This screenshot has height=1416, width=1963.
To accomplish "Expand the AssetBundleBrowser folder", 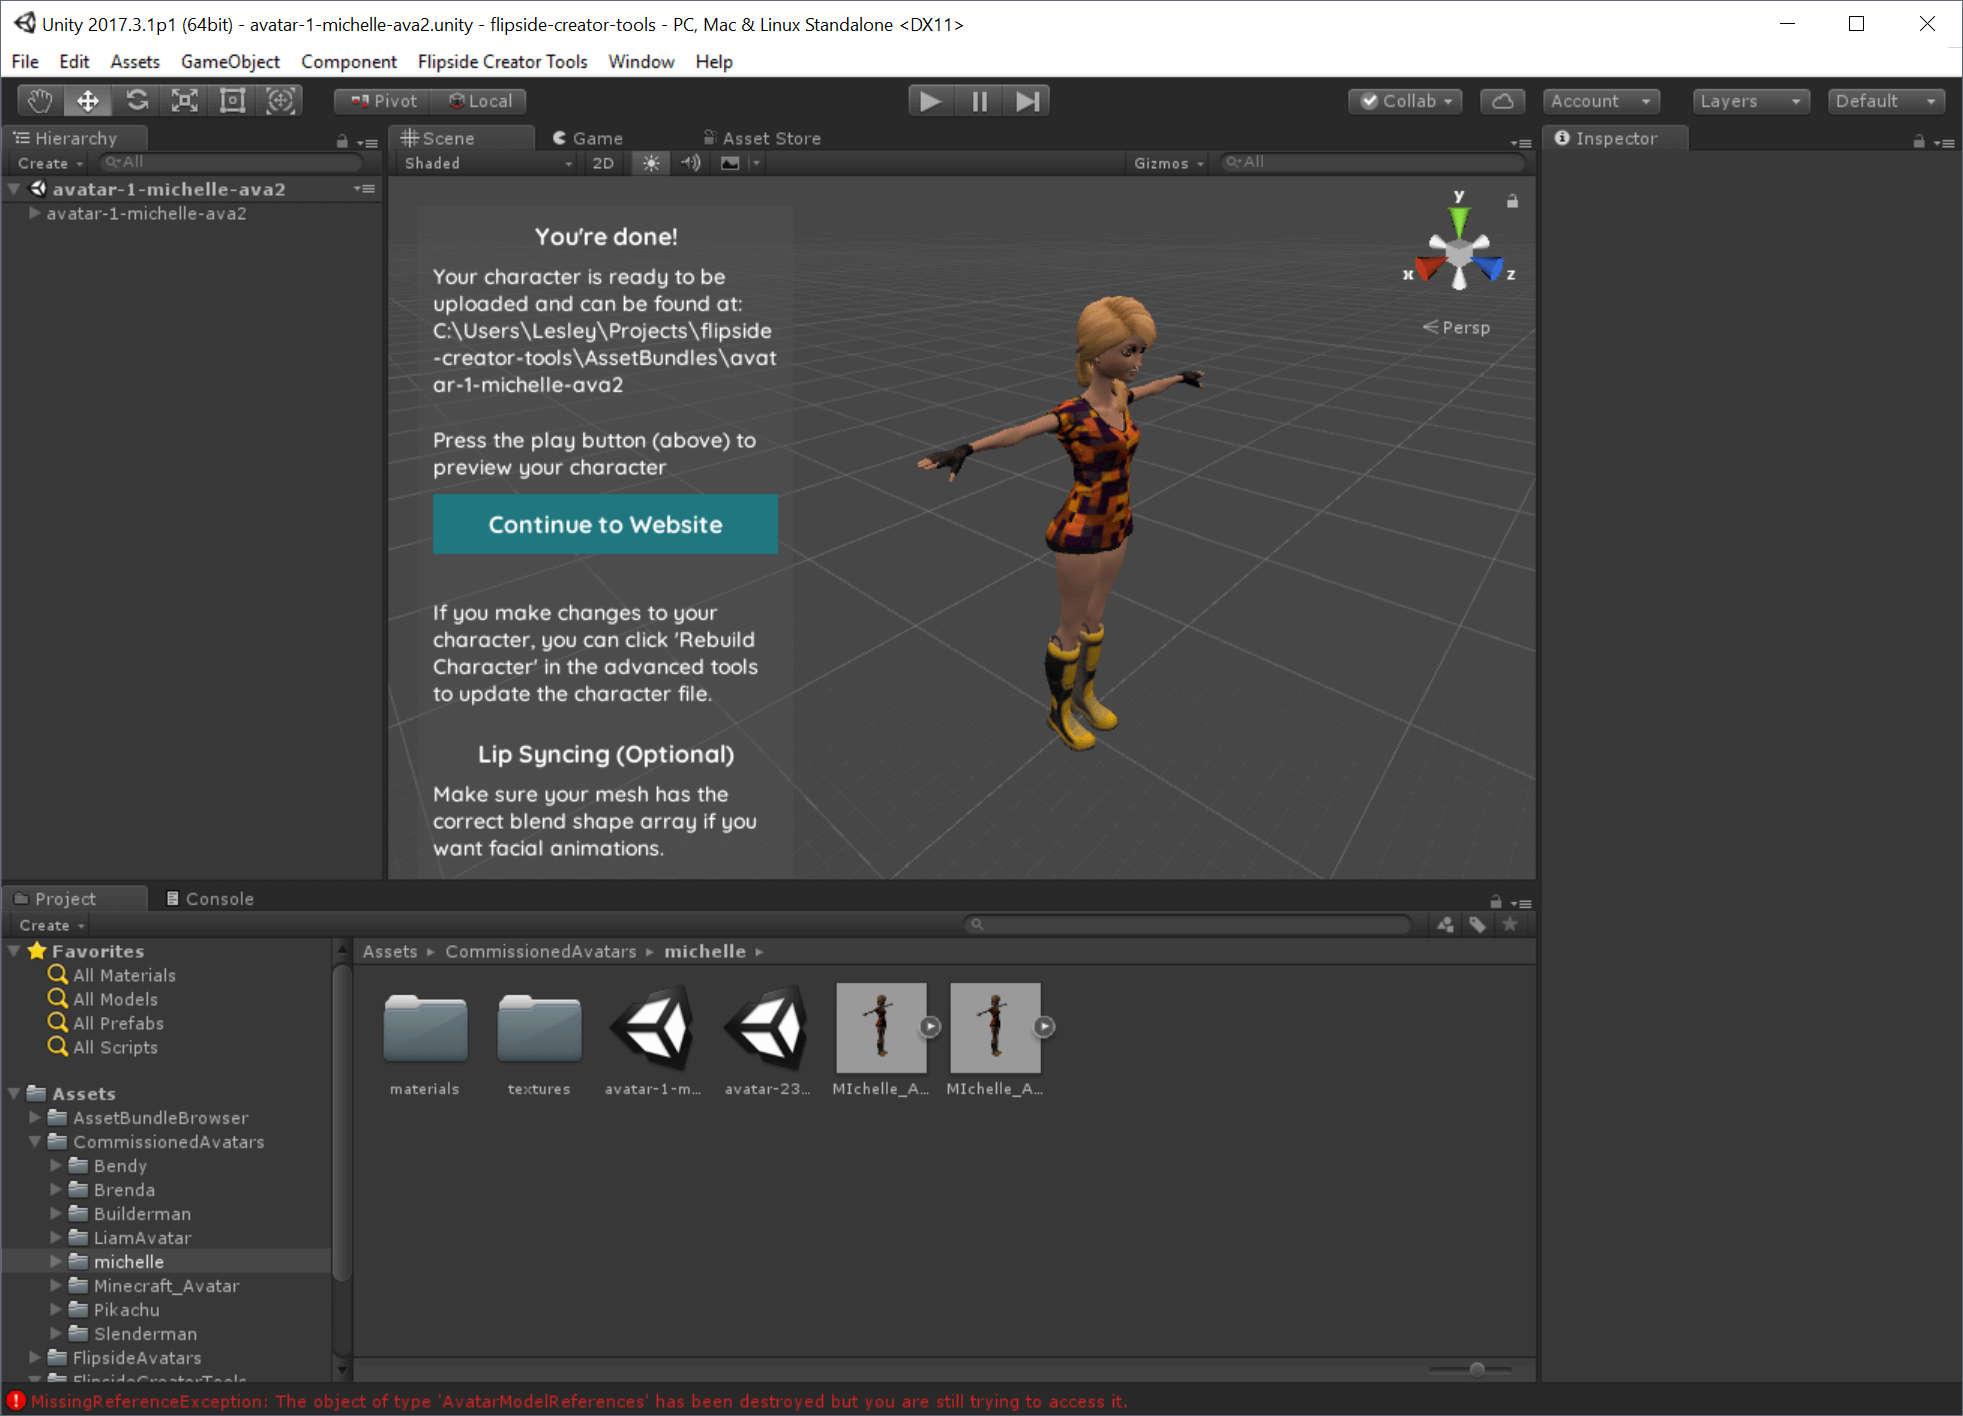I will (35, 1117).
